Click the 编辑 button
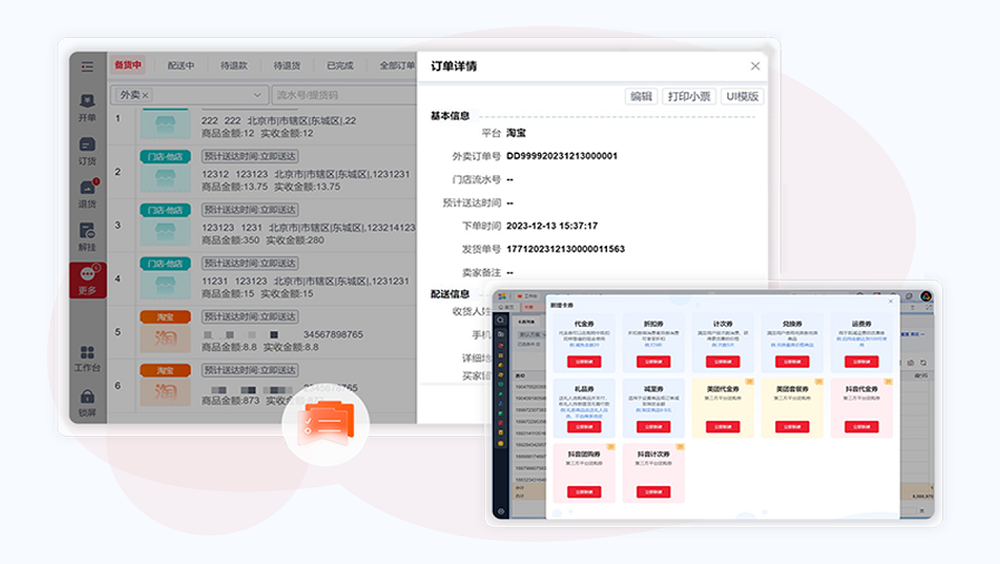Screen dimensions: 1000x564 click(641, 96)
